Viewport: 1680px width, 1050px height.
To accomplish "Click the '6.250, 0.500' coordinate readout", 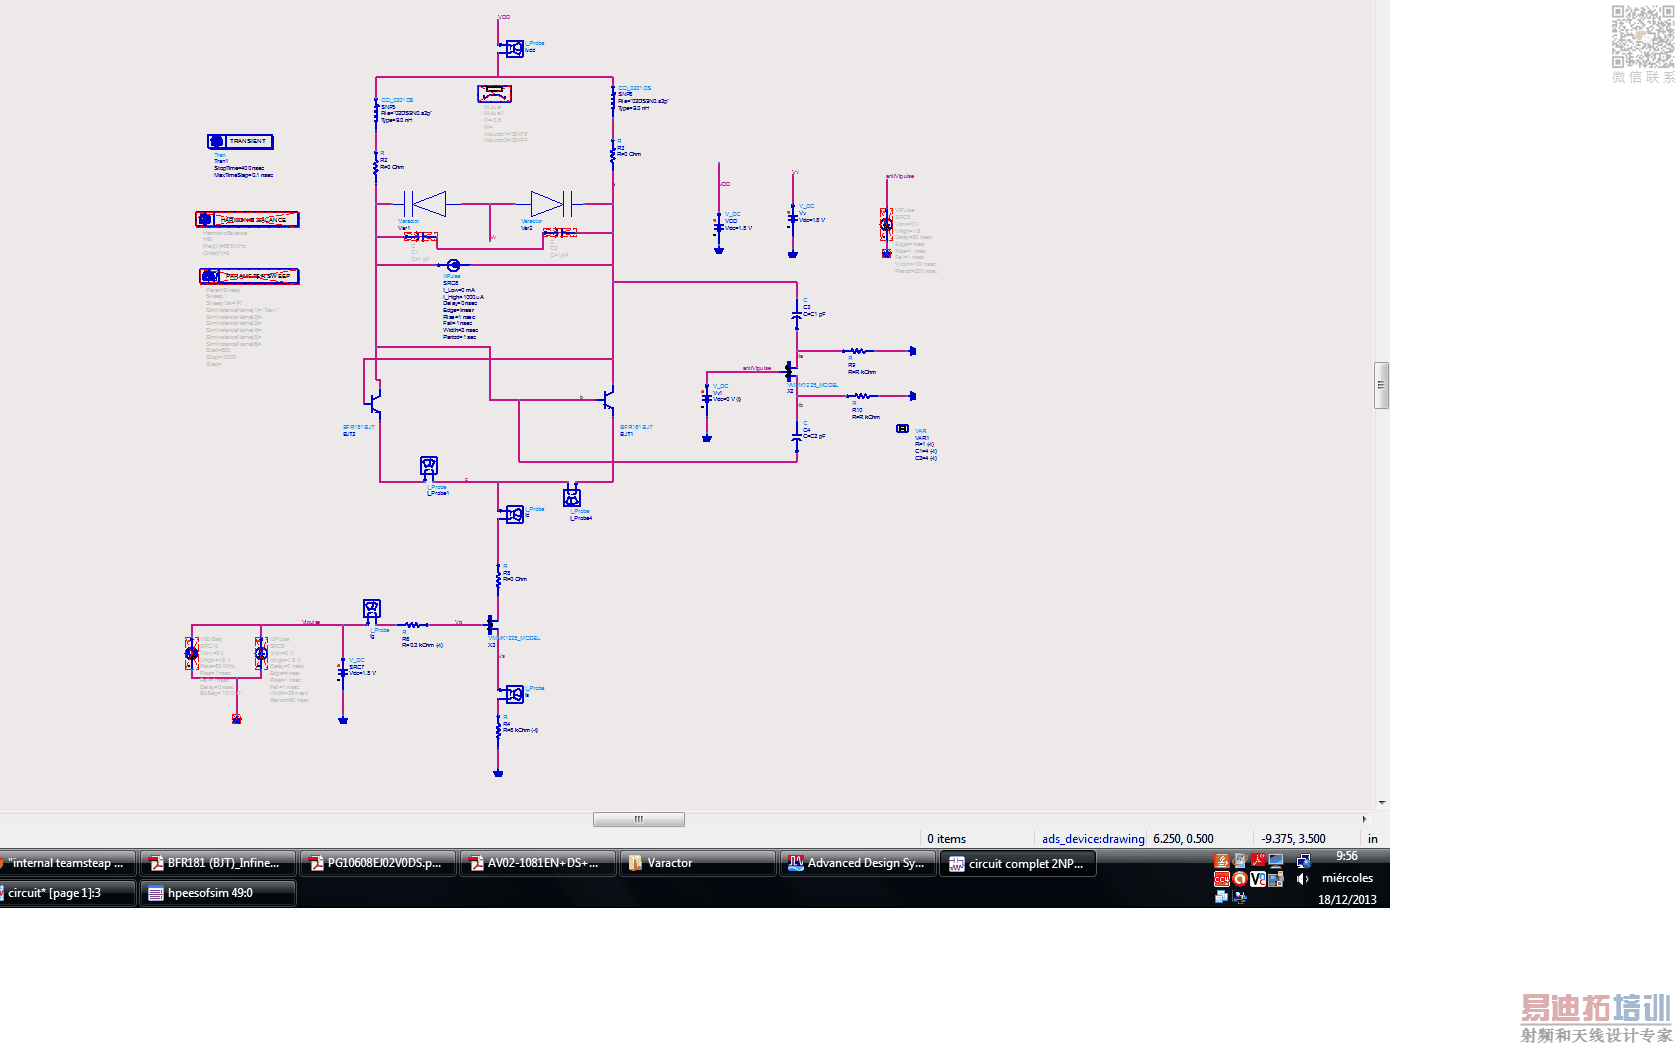I will 1183,839.
